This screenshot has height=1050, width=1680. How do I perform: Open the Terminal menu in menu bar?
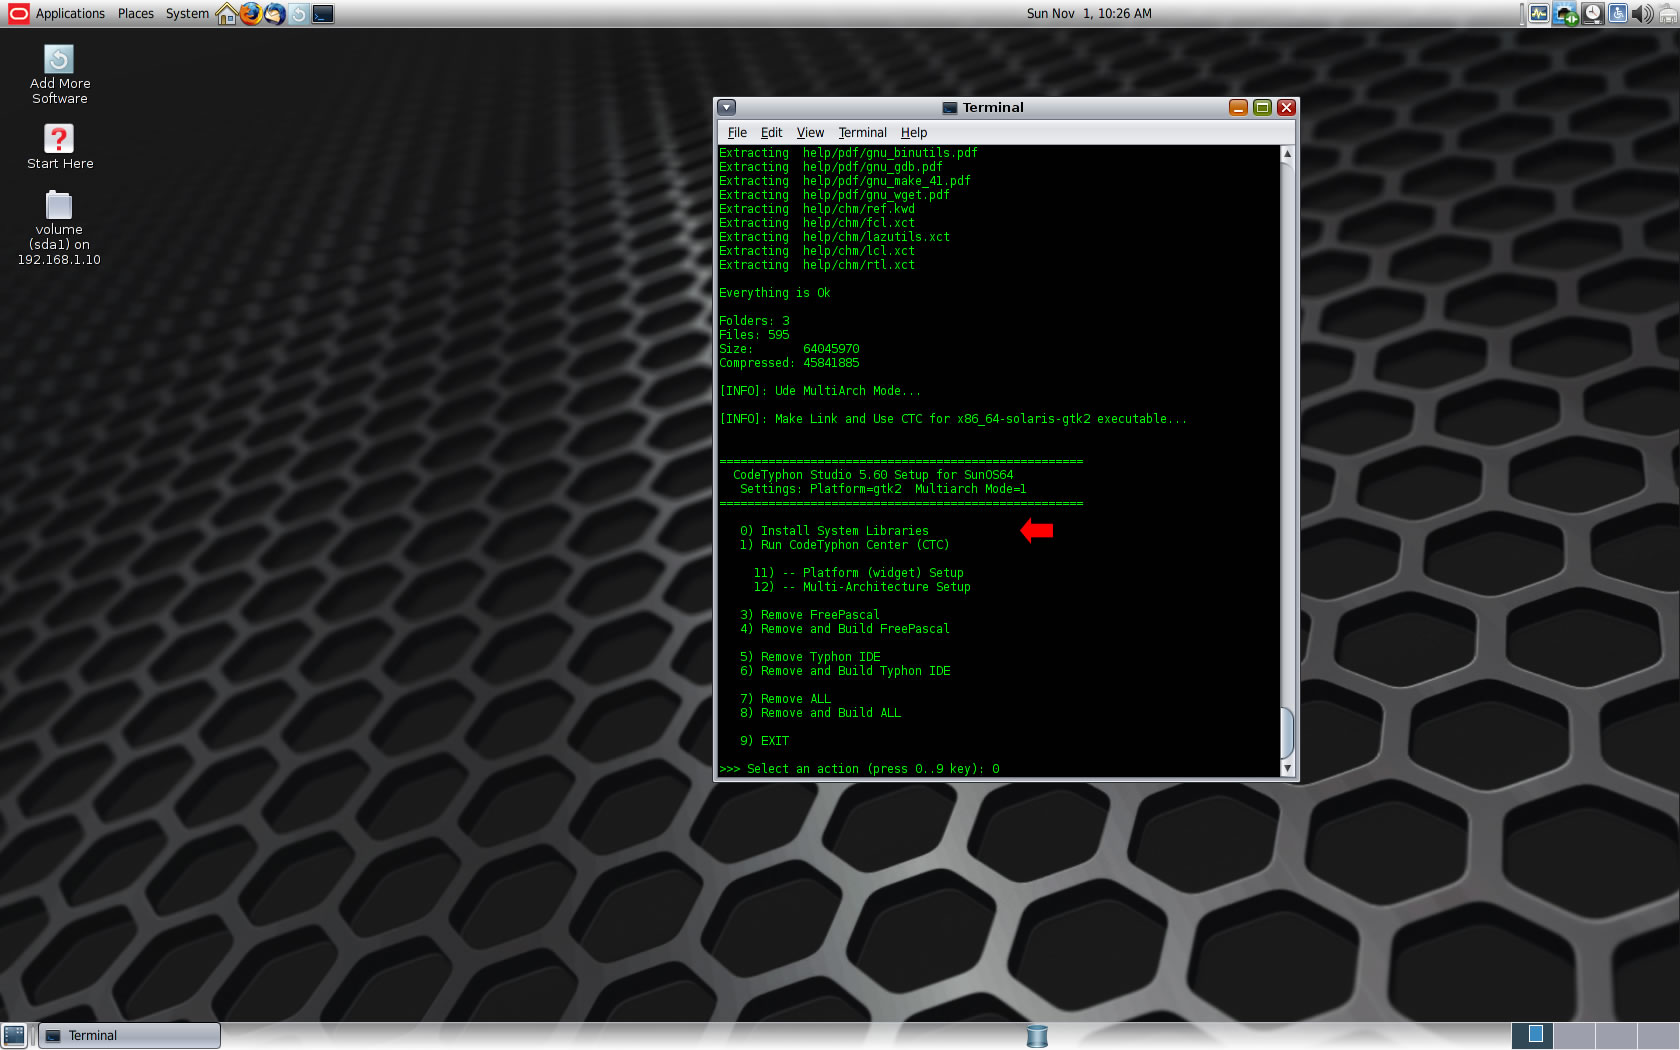tap(862, 132)
